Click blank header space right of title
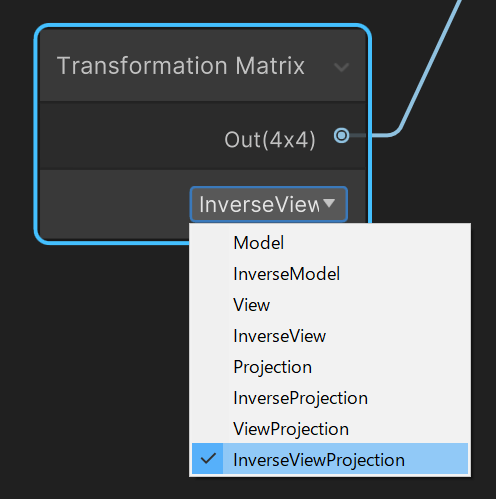 coord(319,66)
